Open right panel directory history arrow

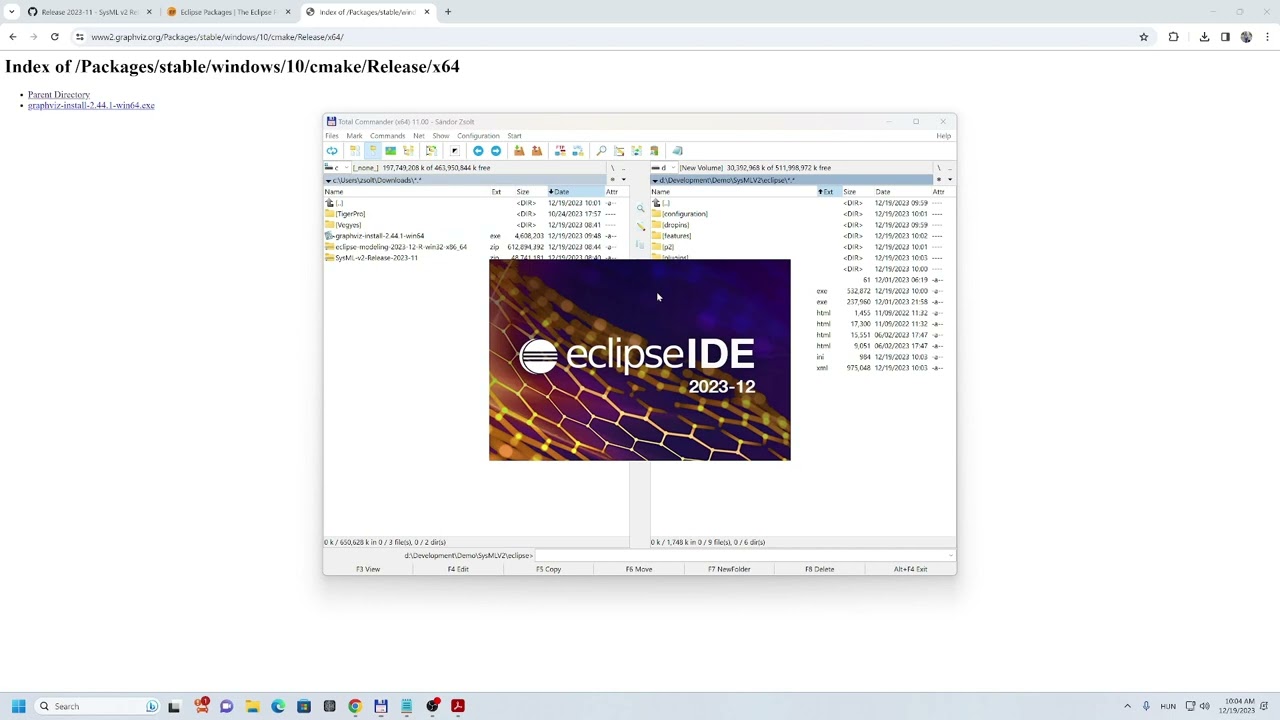[x=950, y=180]
